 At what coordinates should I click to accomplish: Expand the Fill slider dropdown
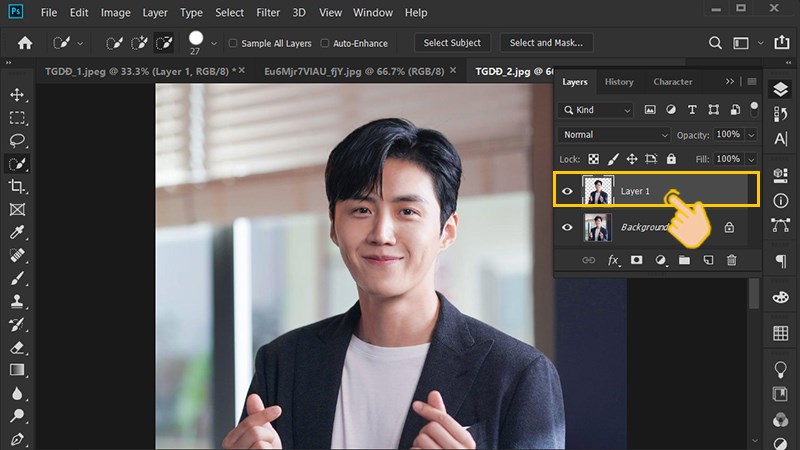tap(751, 159)
